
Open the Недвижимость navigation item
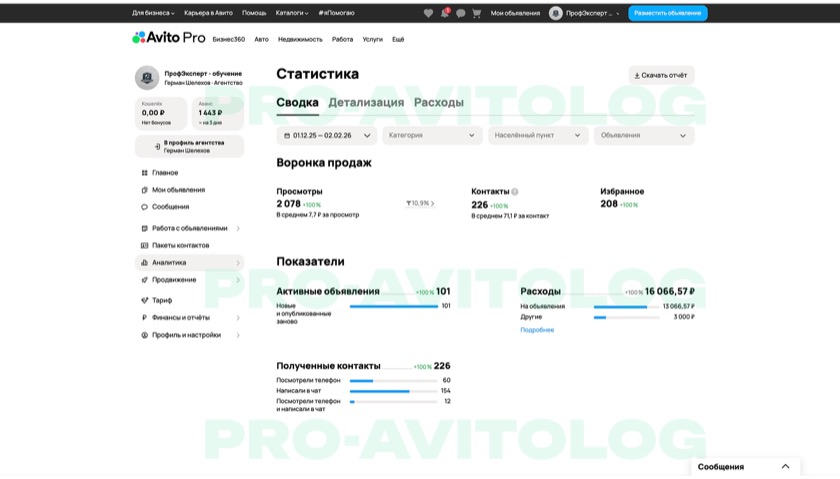pos(300,39)
